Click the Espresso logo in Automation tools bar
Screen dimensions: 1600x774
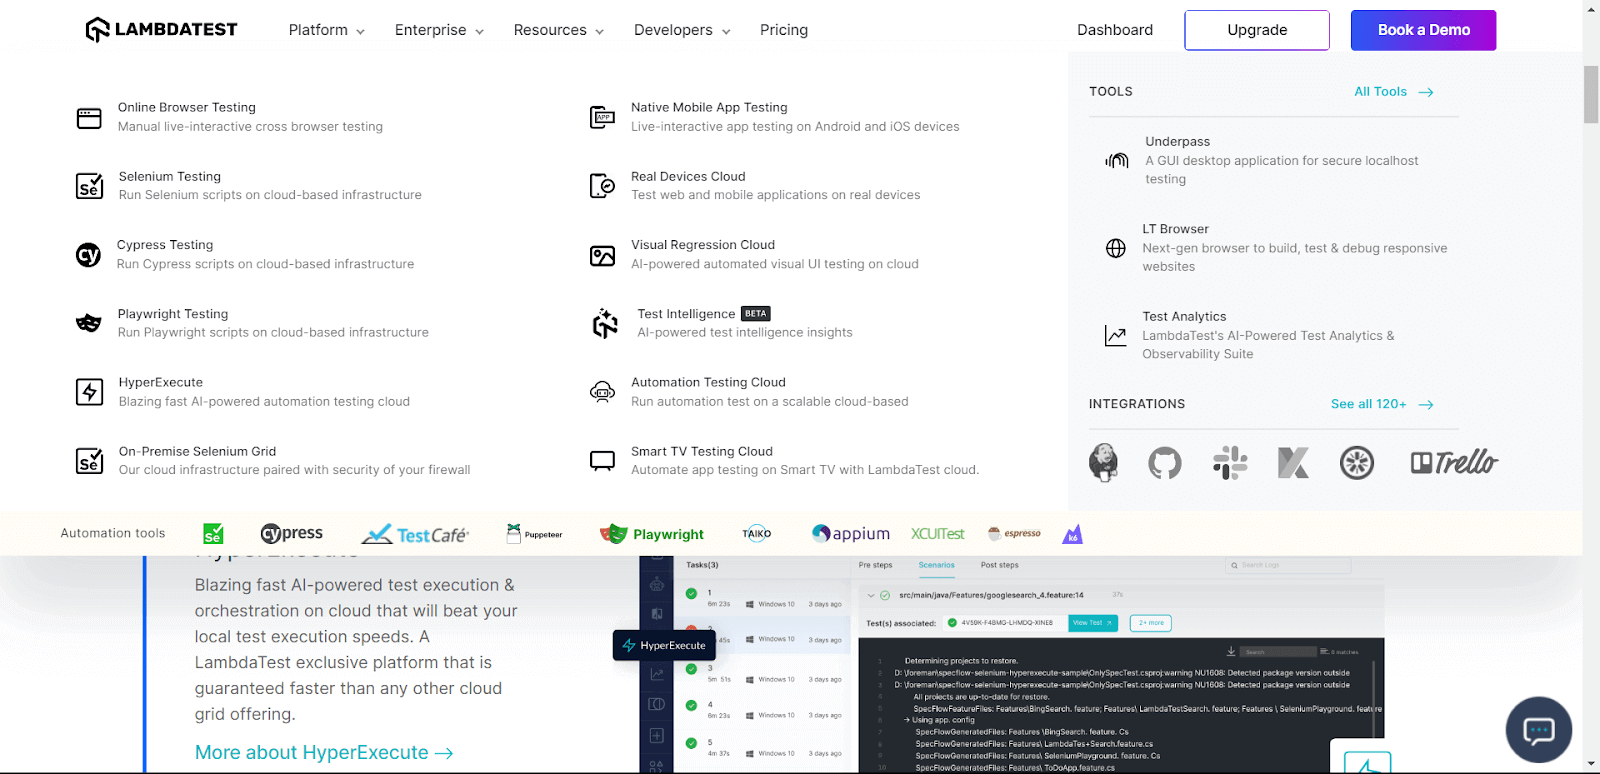pos(1014,533)
